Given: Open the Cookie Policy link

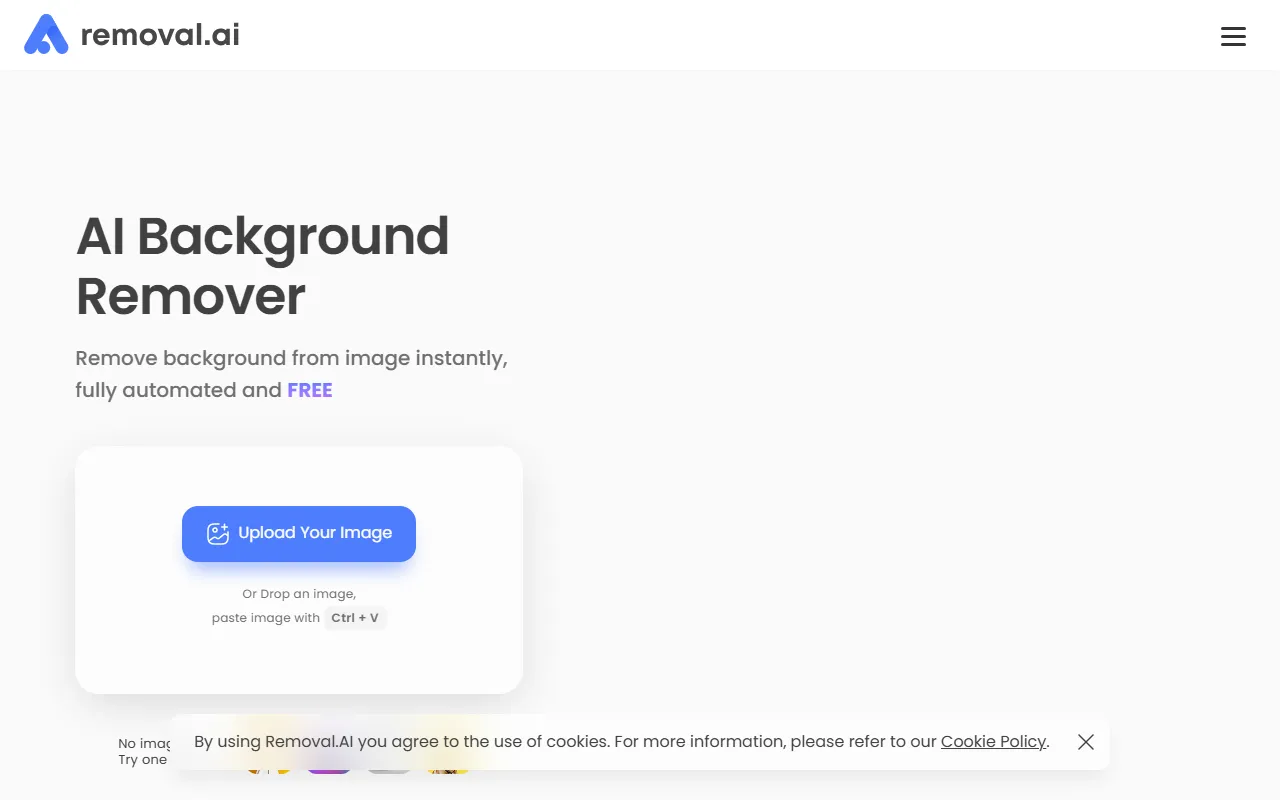Looking at the screenshot, I should (993, 741).
